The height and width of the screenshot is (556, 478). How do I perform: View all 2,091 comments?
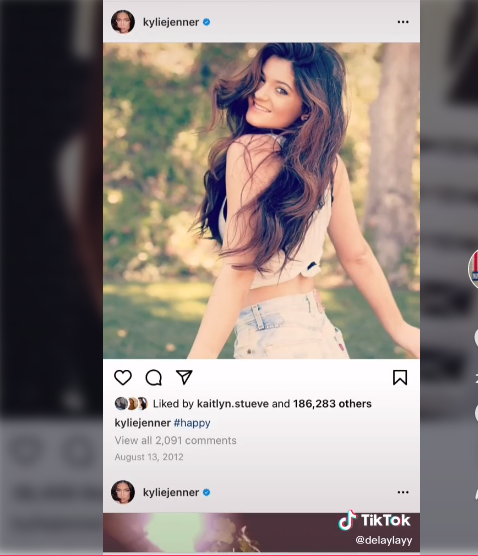click(176, 440)
